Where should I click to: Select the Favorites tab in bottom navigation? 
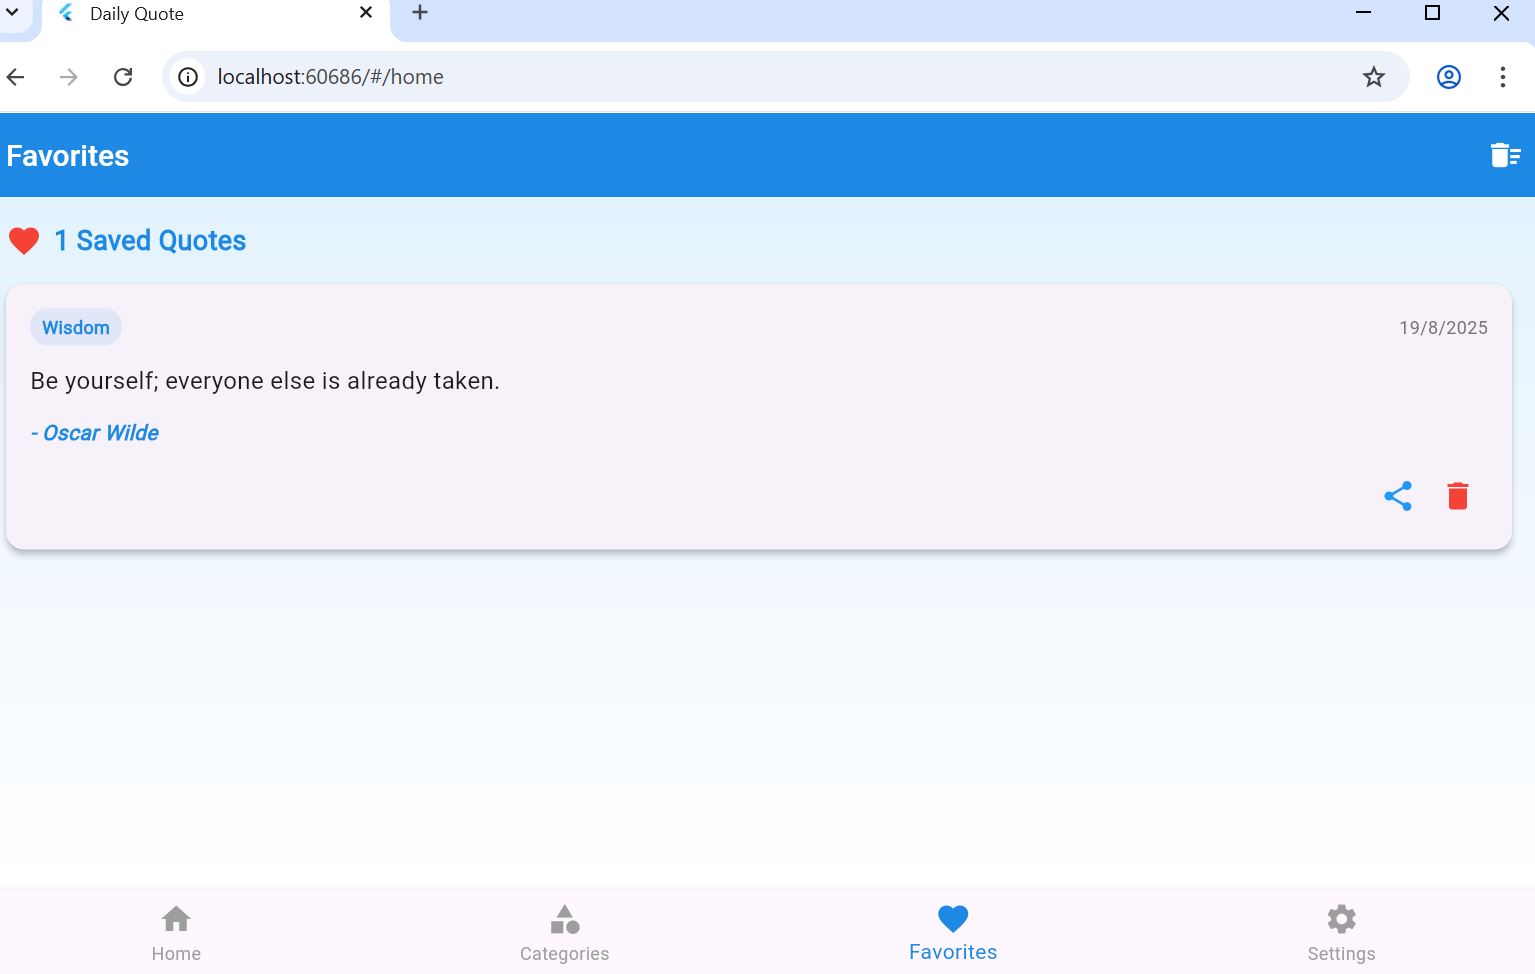[x=951, y=931]
